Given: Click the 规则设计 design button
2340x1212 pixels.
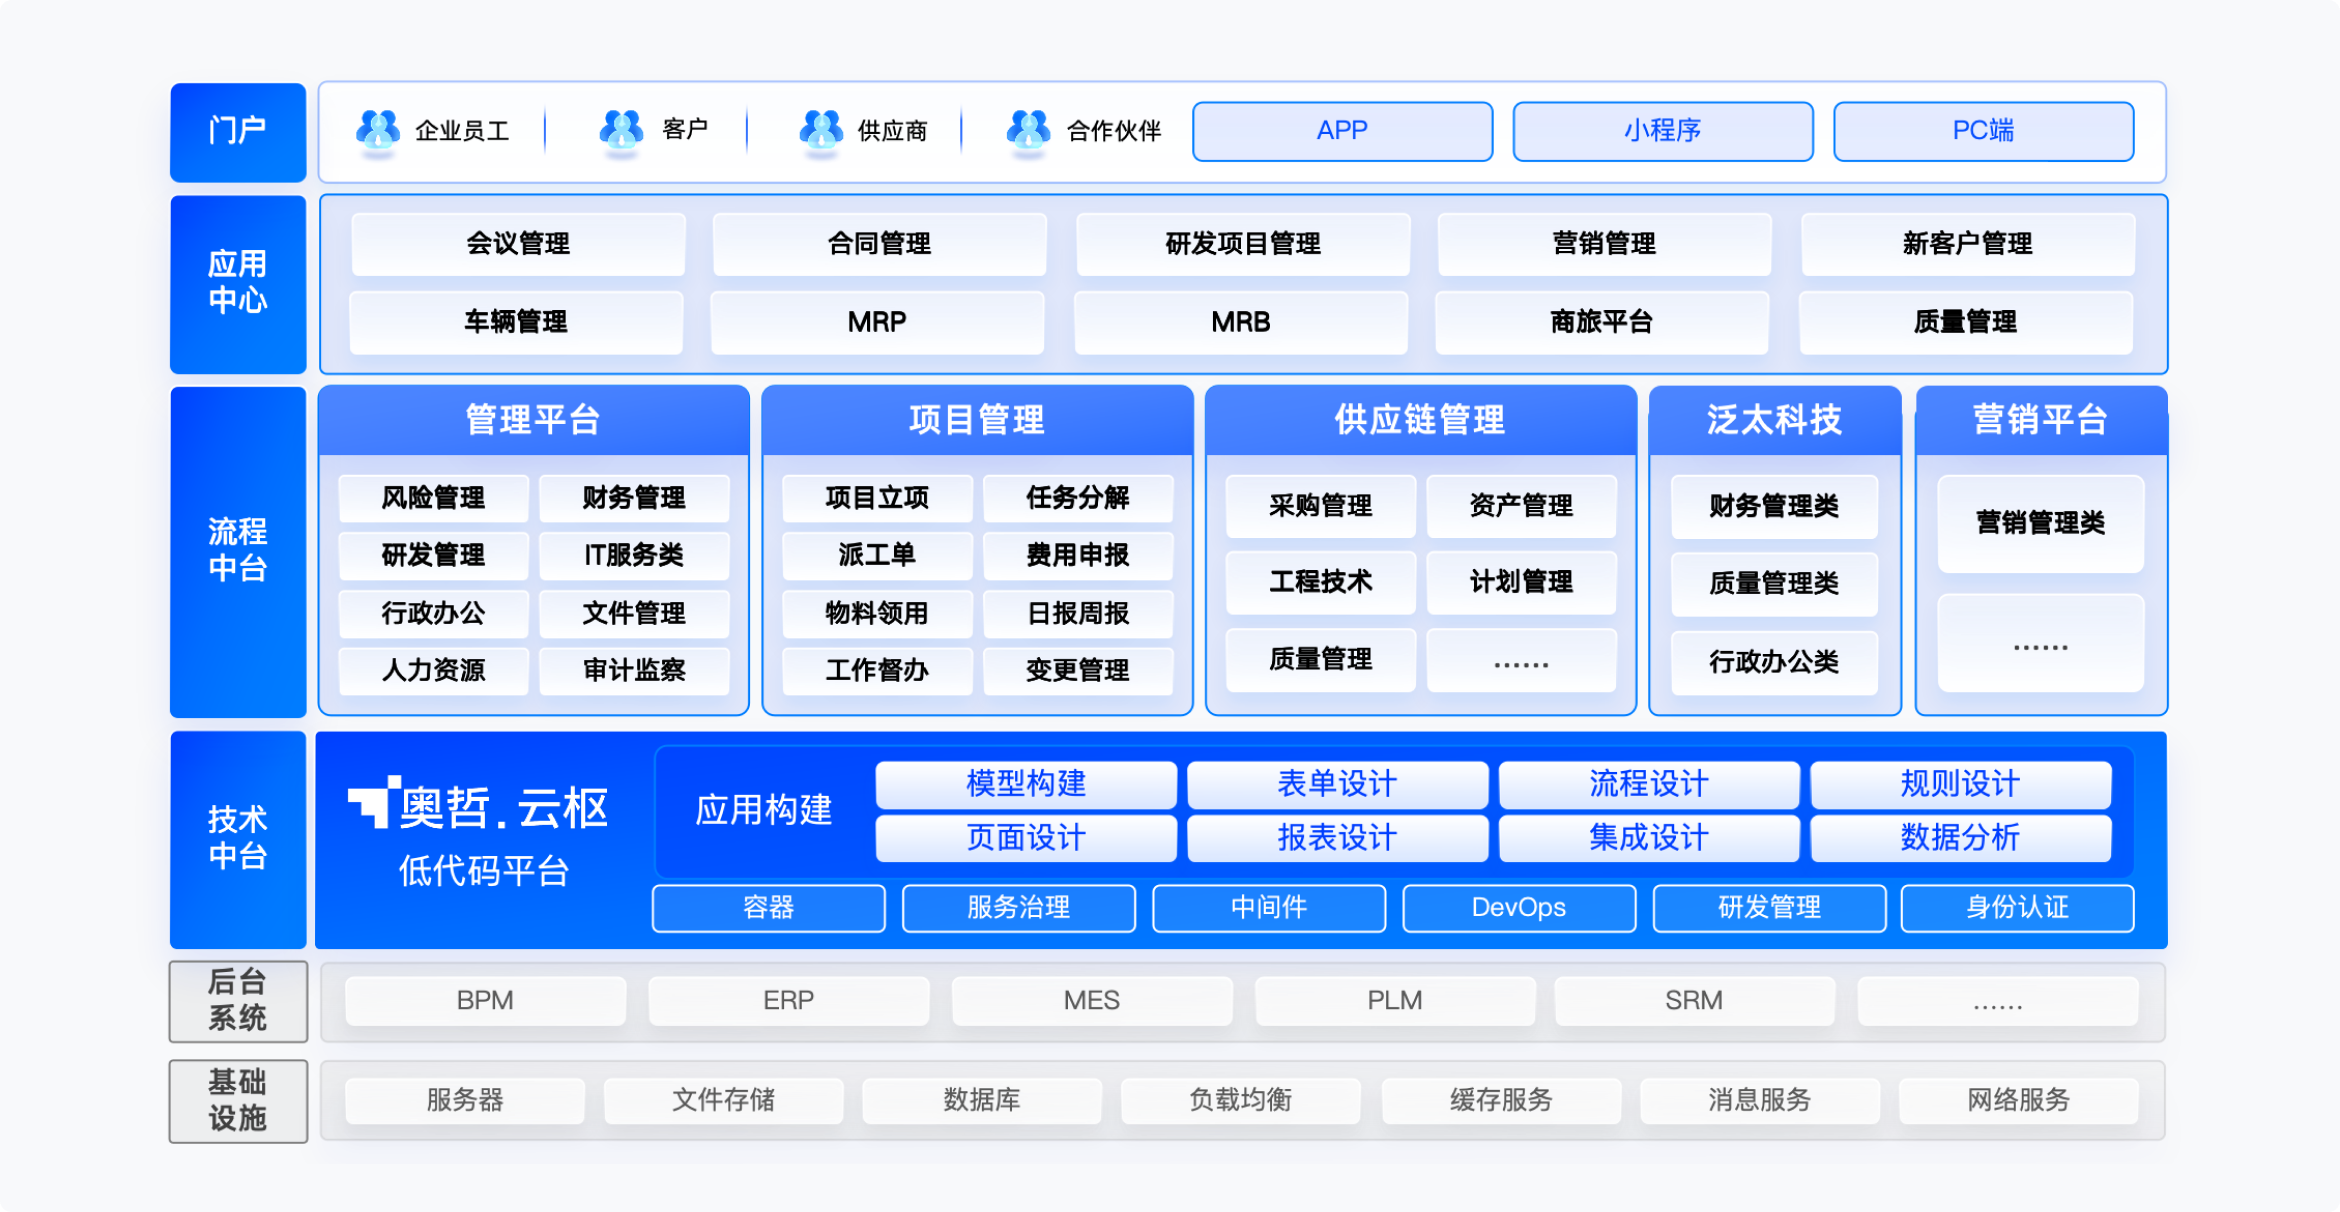Looking at the screenshot, I should pos(1960,784).
